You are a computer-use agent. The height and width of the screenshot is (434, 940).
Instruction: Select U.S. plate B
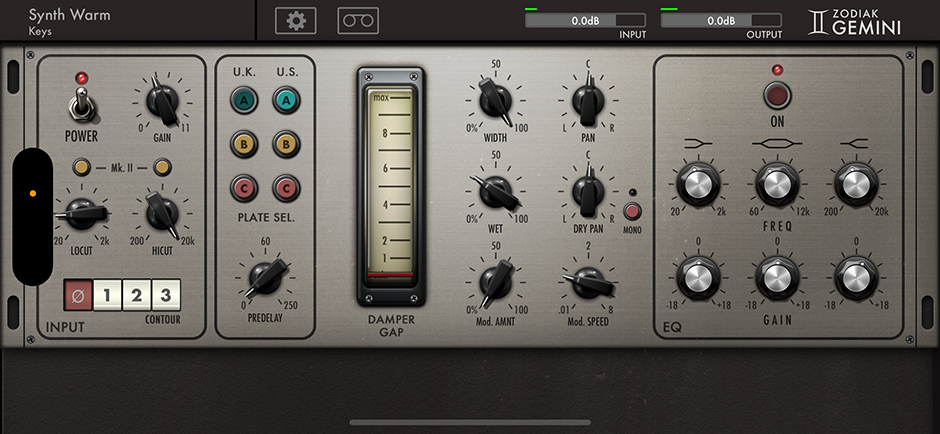286,143
